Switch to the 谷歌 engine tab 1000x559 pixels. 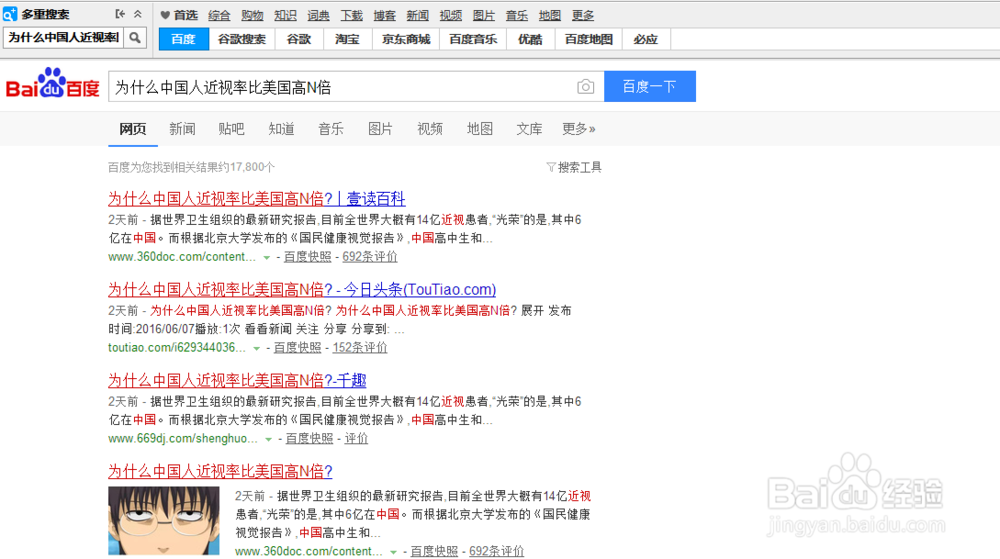tap(298, 40)
